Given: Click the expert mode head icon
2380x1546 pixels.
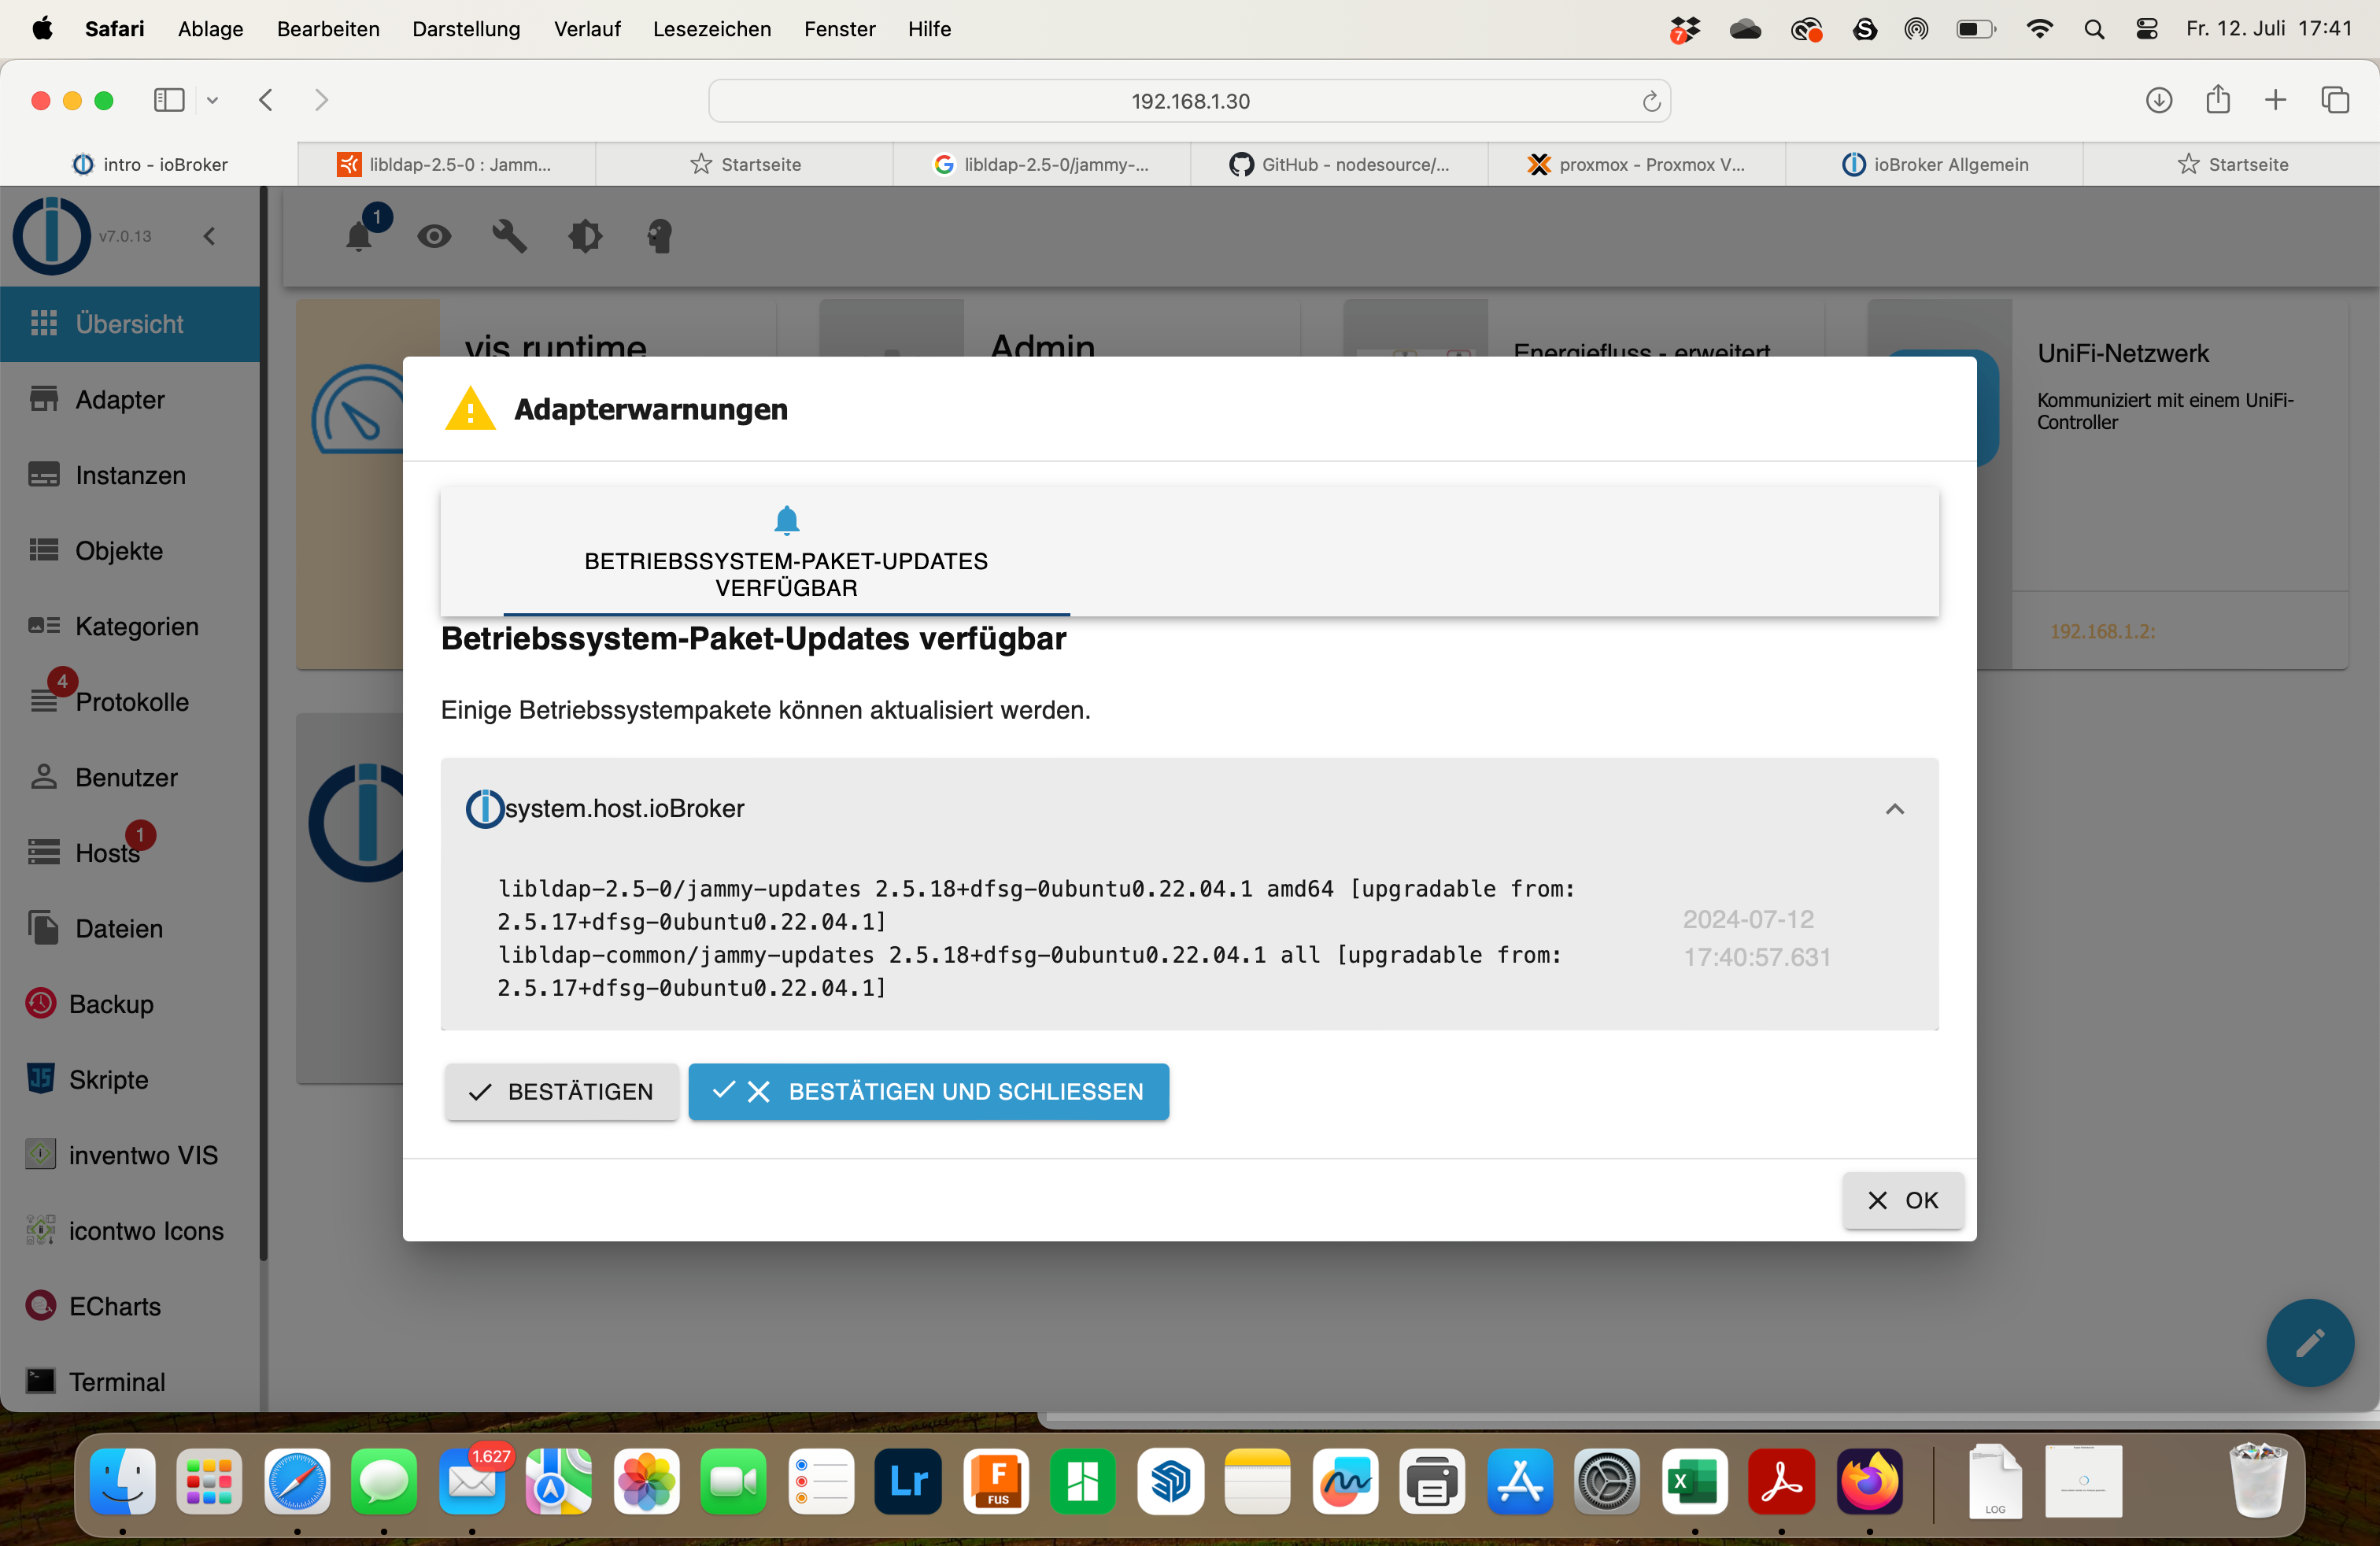Looking at the screenshot, I should pos(660,236).
